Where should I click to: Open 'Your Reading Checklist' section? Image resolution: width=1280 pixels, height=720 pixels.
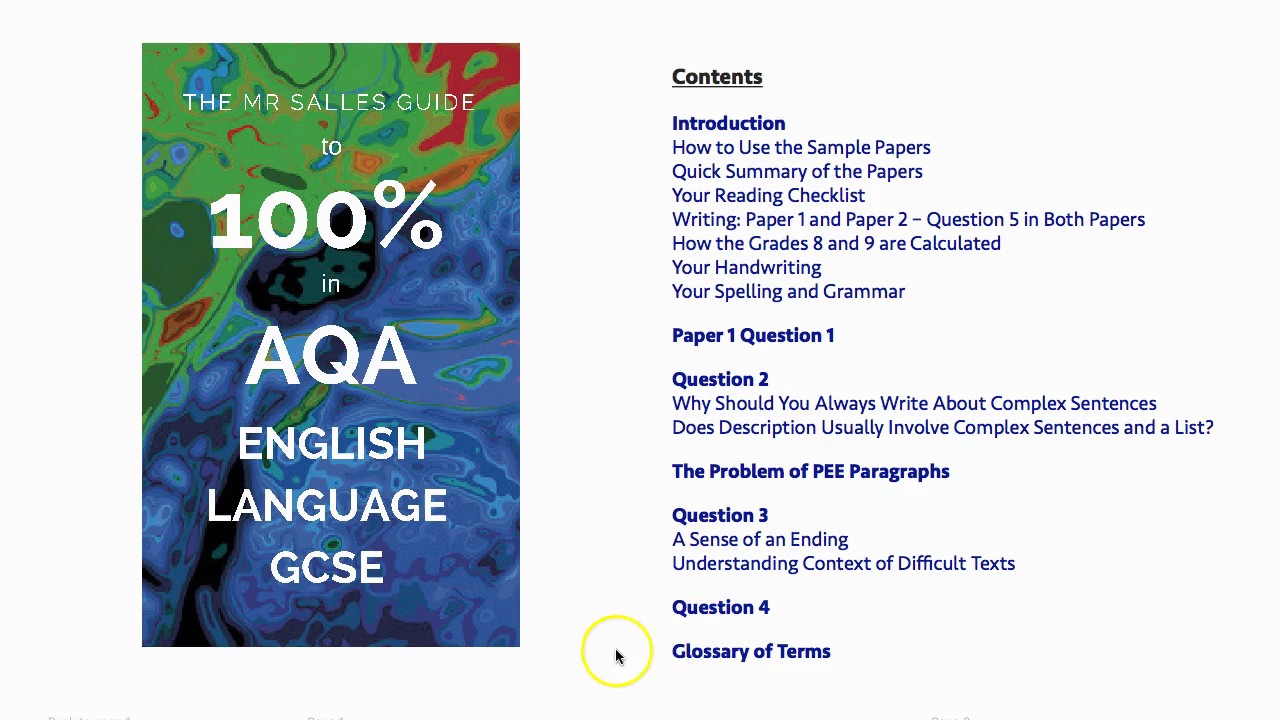768,195
